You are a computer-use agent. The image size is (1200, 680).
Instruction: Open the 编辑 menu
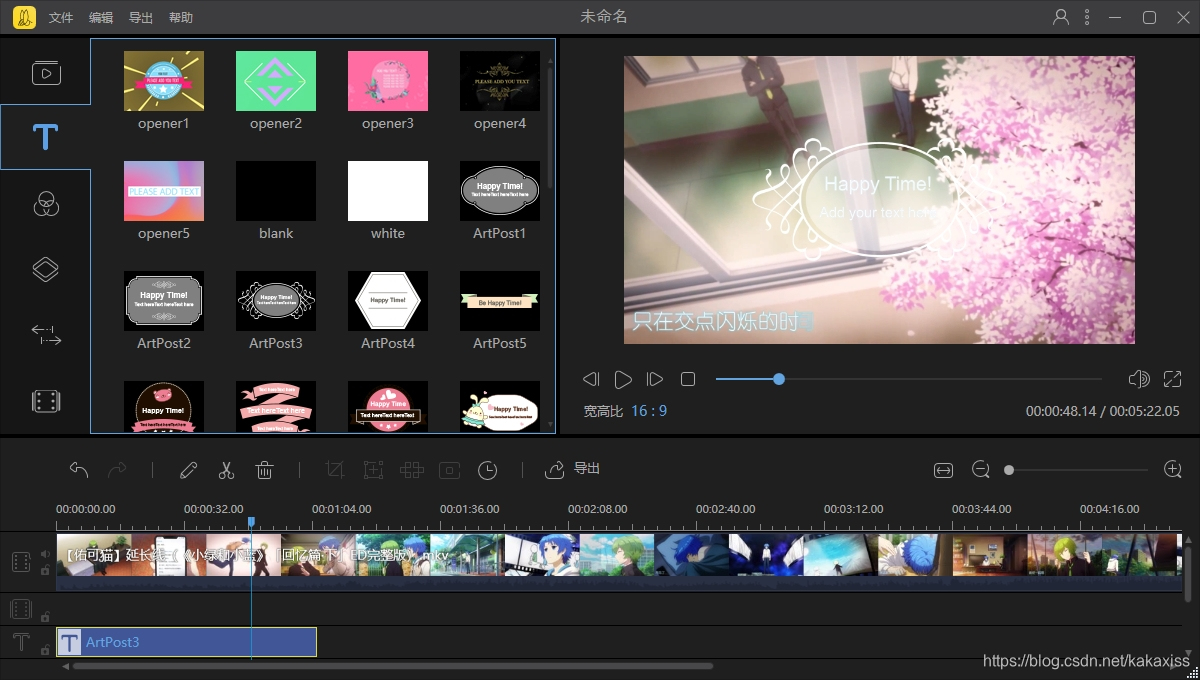(x=101, y=18)
